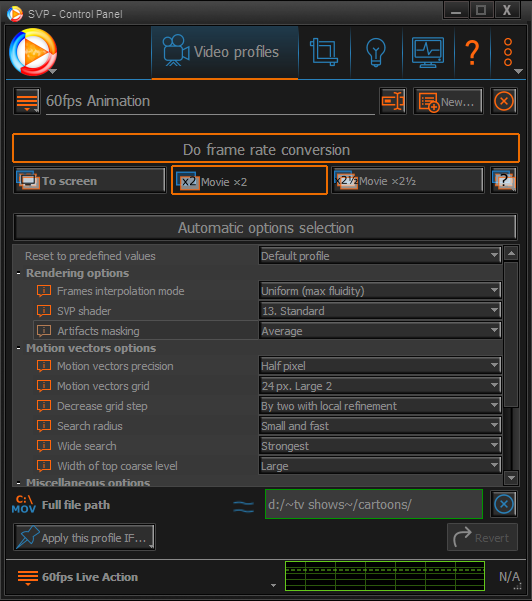Open the custom frame rate question icon
This screenshot has width=532, height=601.
coord(504,180)
